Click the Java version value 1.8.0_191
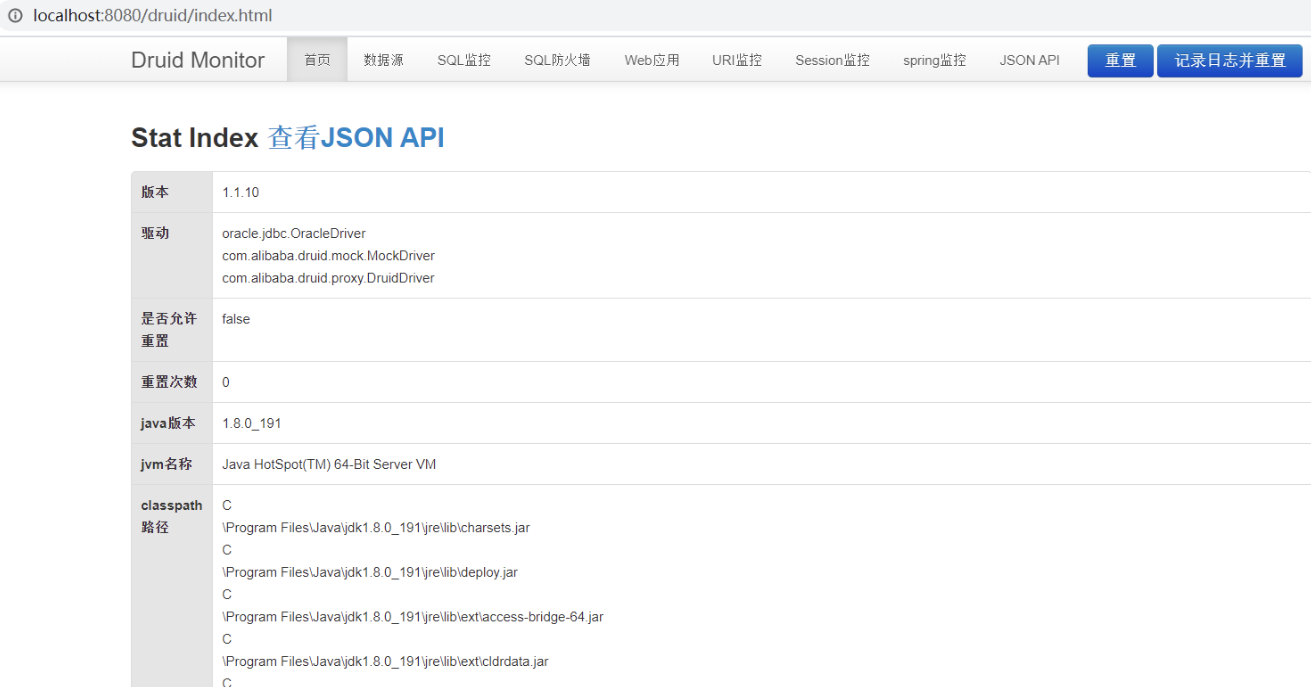This screenshot has width=1311, height=687. [x=252, y=423]
